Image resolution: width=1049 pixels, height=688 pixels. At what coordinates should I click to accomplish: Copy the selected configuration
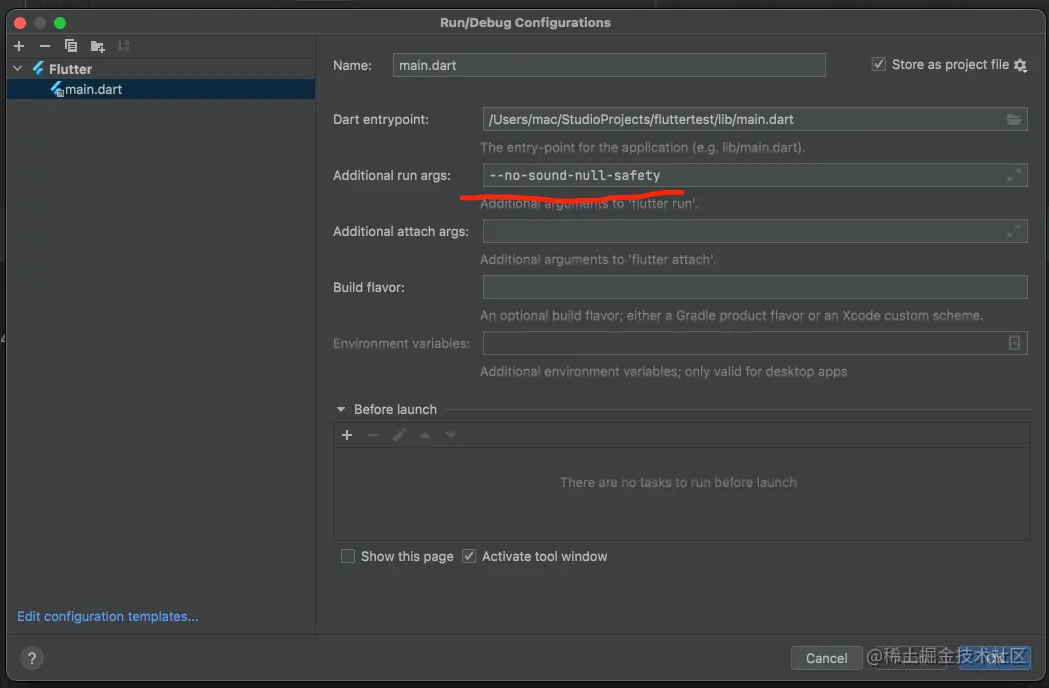pos(71,46)
